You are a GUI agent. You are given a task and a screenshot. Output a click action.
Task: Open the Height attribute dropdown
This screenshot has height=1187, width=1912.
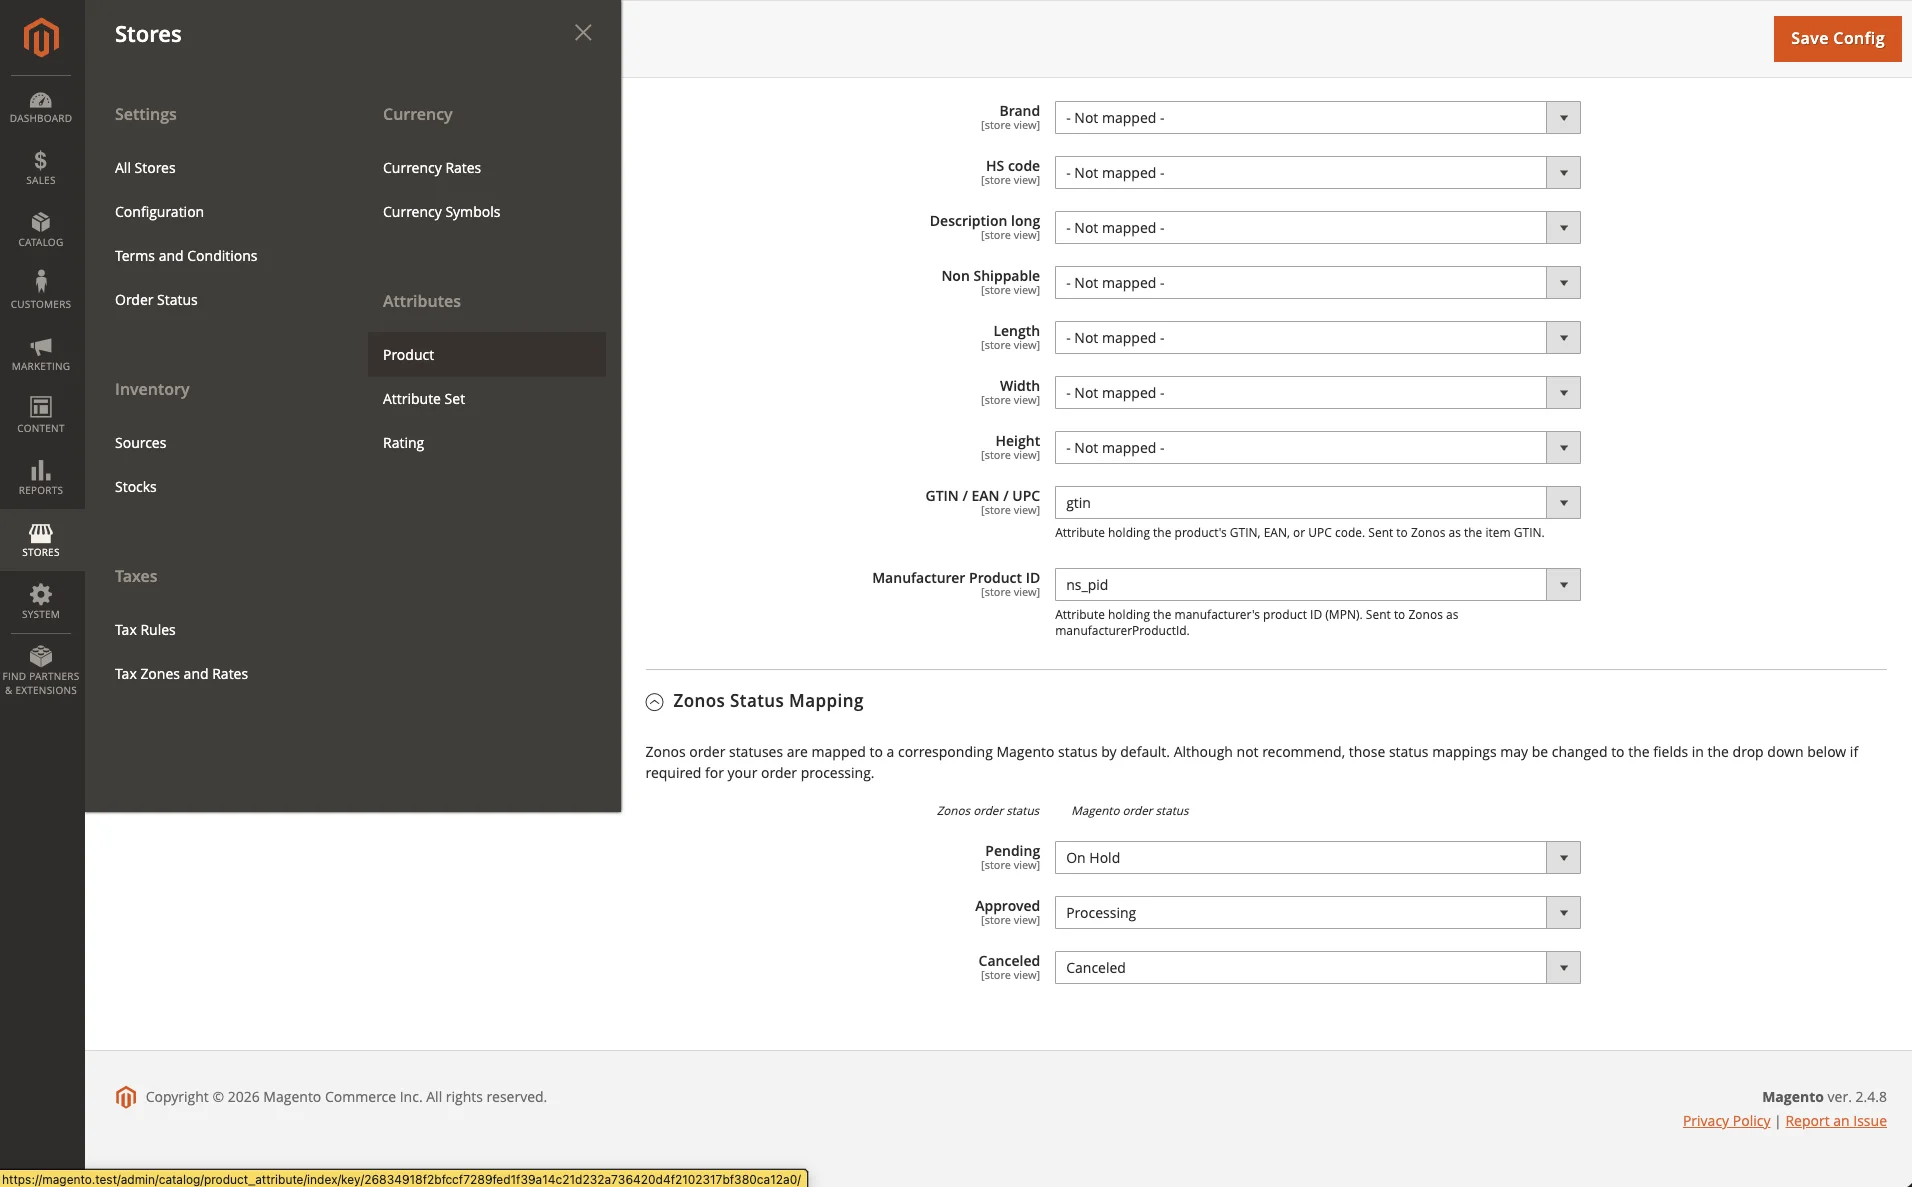1317,448
